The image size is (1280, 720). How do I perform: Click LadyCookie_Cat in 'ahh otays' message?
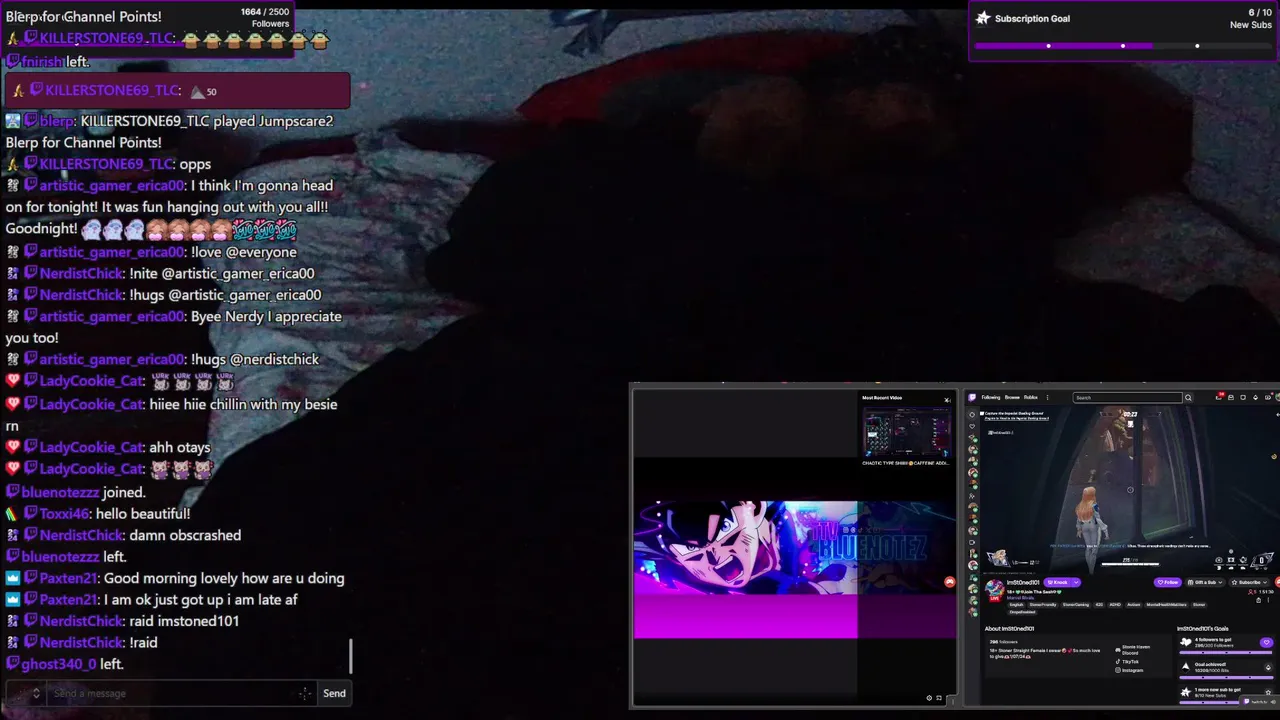[x=91, y=447]
